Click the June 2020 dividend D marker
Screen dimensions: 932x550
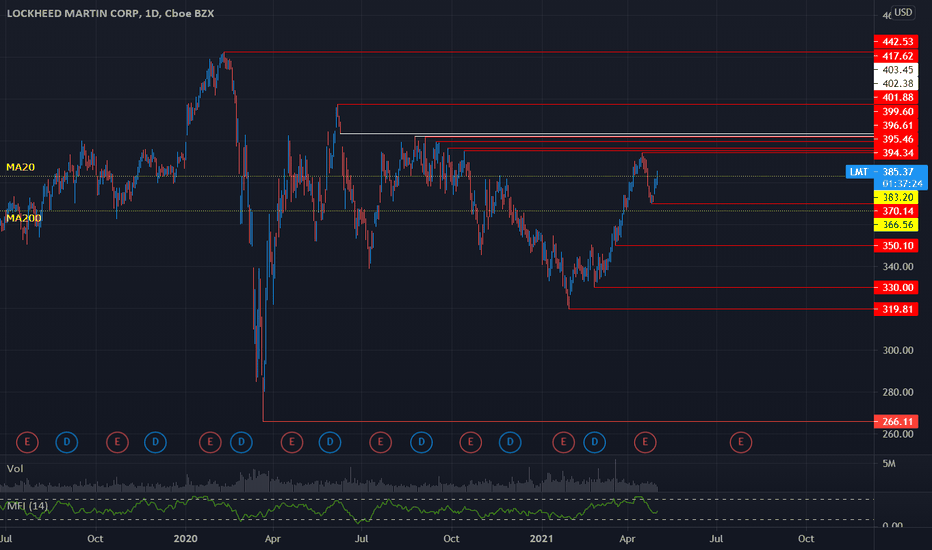[x=330, y=442]
